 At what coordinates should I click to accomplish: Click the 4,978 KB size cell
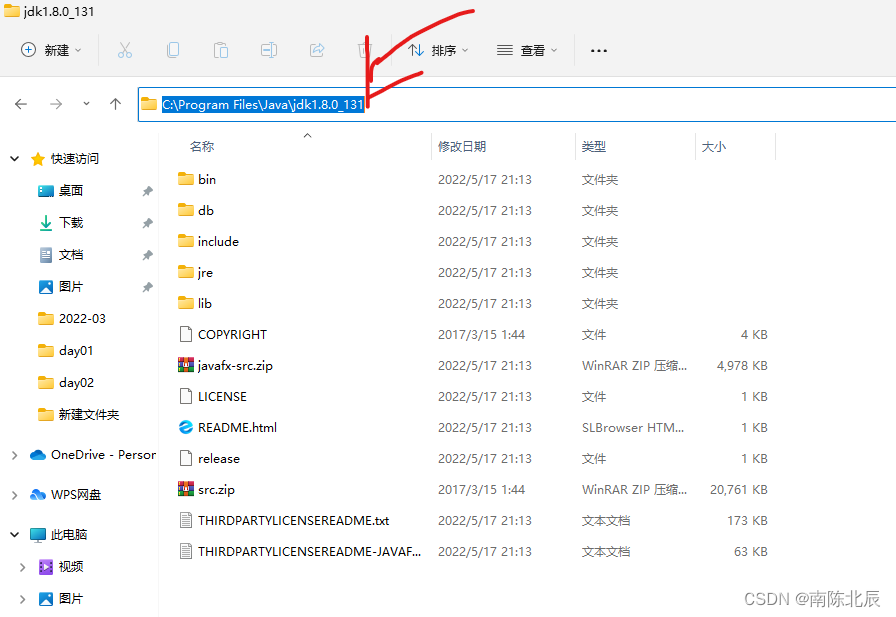(x=742, y=366)
